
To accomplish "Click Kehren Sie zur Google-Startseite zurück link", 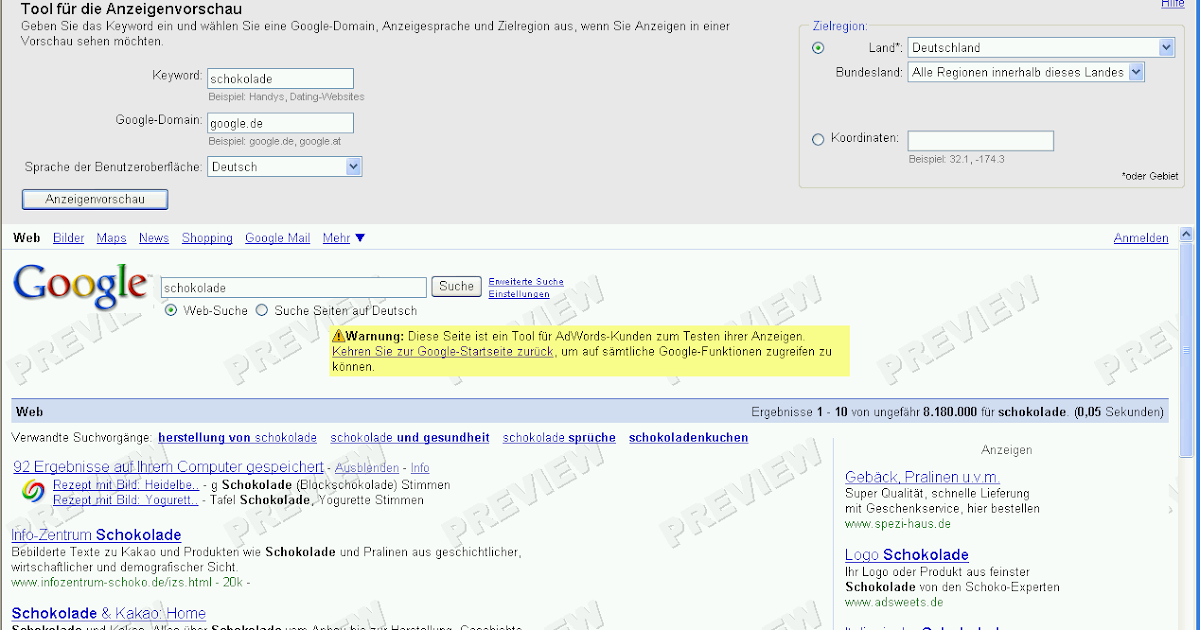I will coord(443,352).
